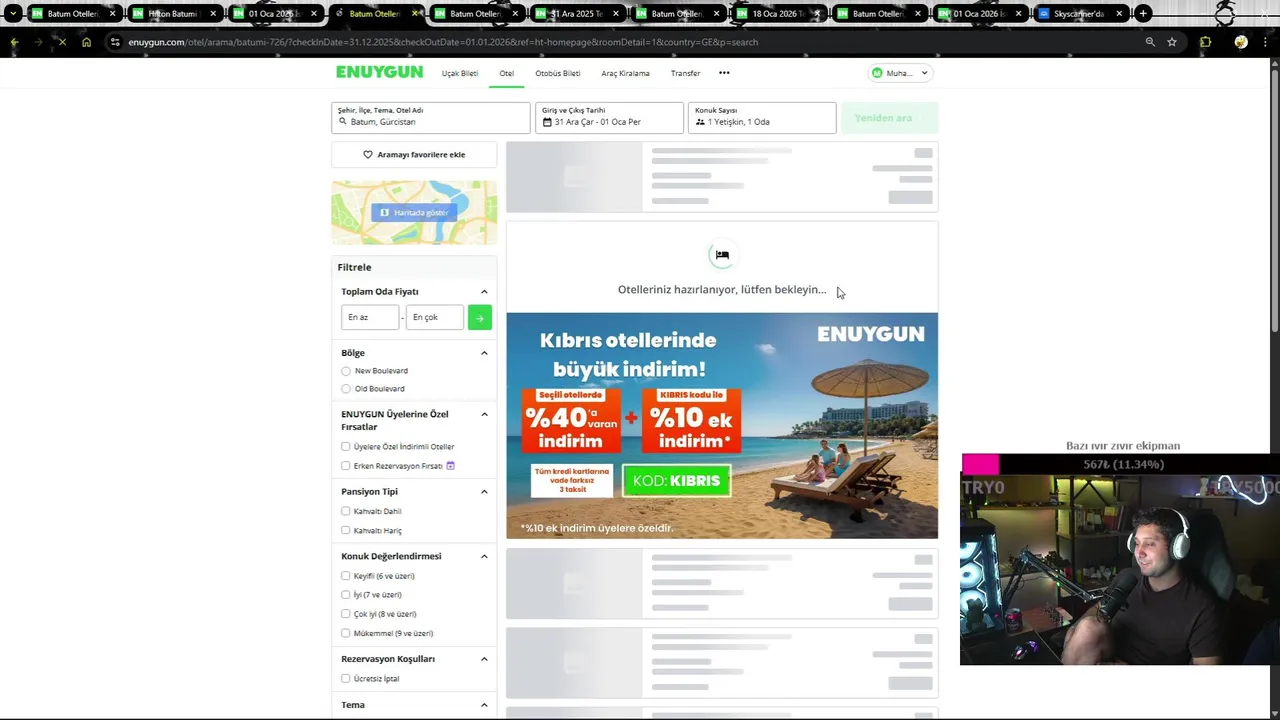
Task: Collapse the Bölge filter section
Action: 484,353
